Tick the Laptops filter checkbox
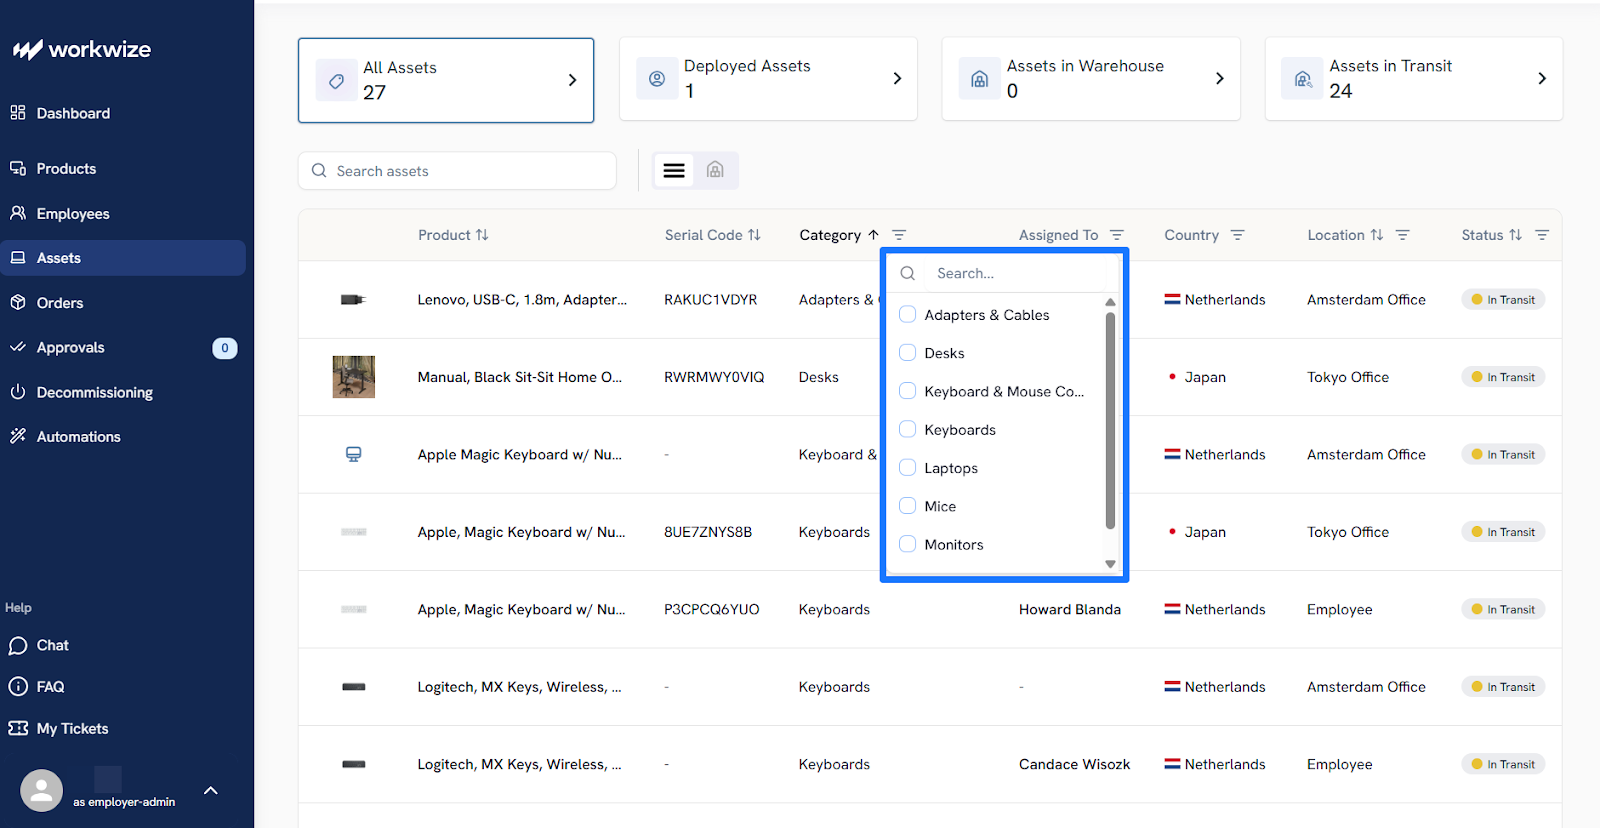Screen dimensions: 1600x828 [x=908, y=468]
